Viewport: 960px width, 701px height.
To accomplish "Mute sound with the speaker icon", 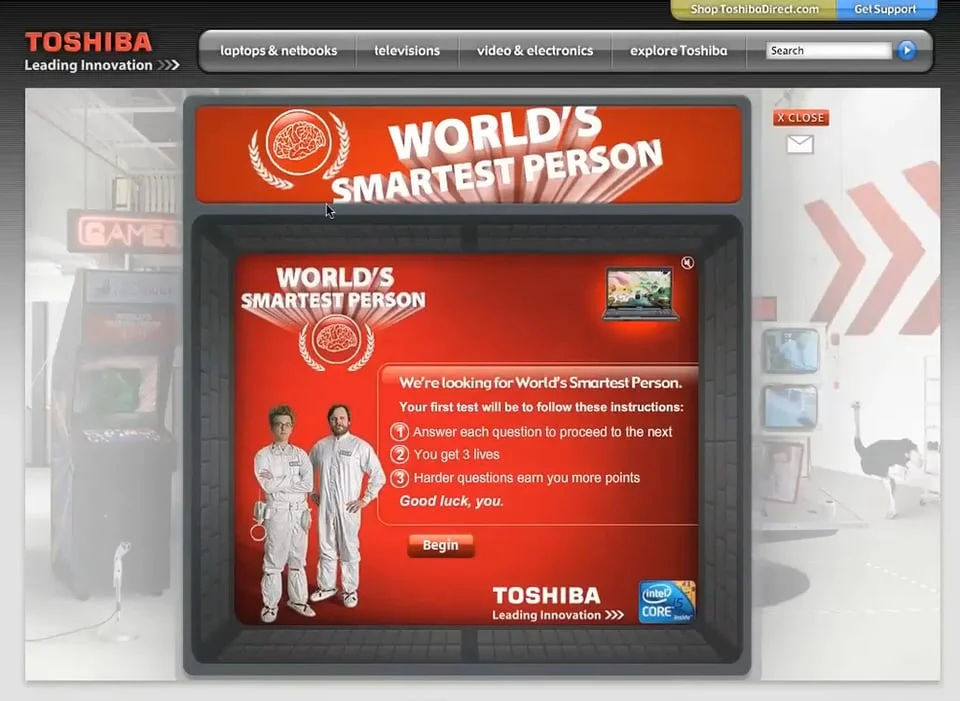I will coord(688,263).
